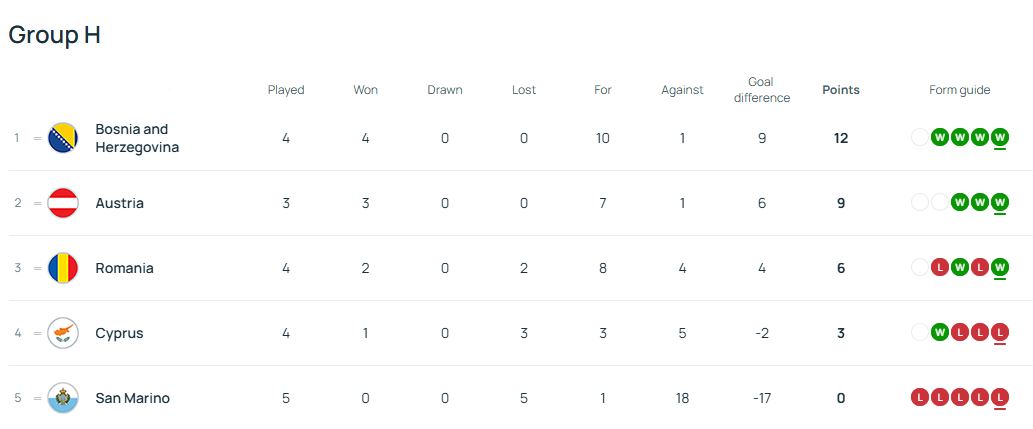Click the Played column header
1033x429 pixels.
coord(286,90)
